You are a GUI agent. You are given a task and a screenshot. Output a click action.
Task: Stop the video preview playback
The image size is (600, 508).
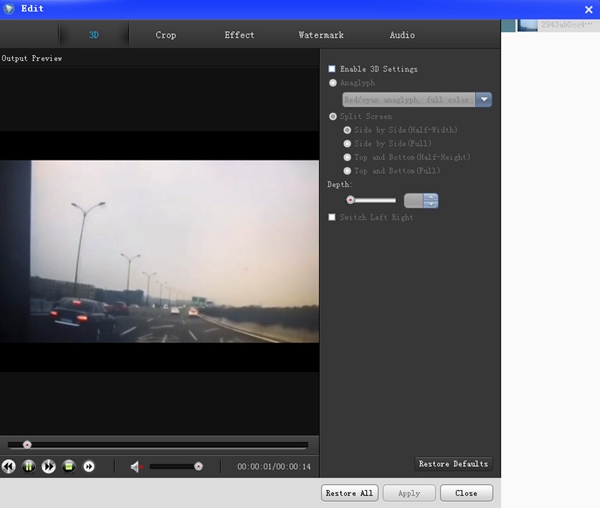click(69, 466)
